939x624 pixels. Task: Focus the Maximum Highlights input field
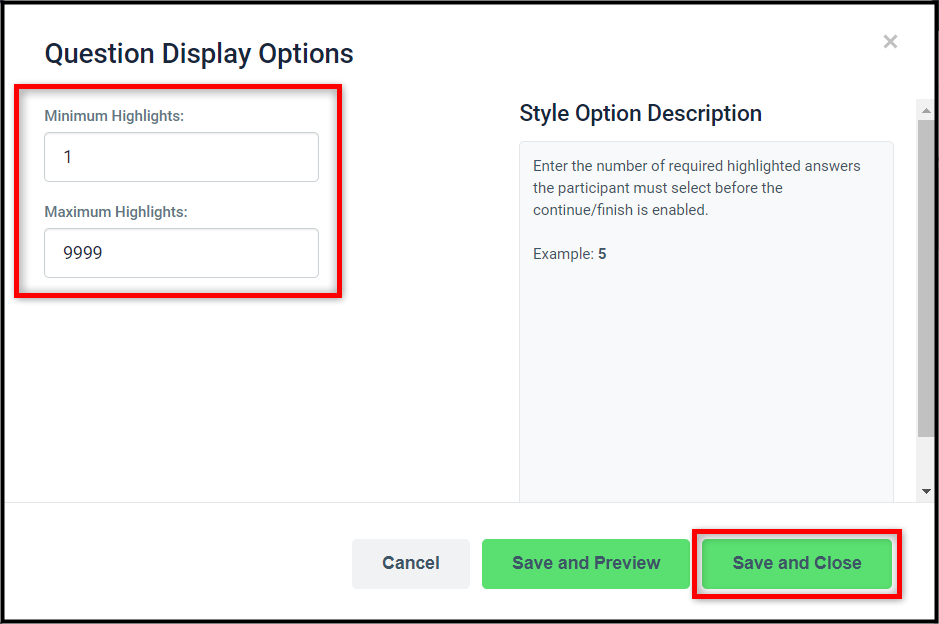pyautogui.click(x=181, y=253)
